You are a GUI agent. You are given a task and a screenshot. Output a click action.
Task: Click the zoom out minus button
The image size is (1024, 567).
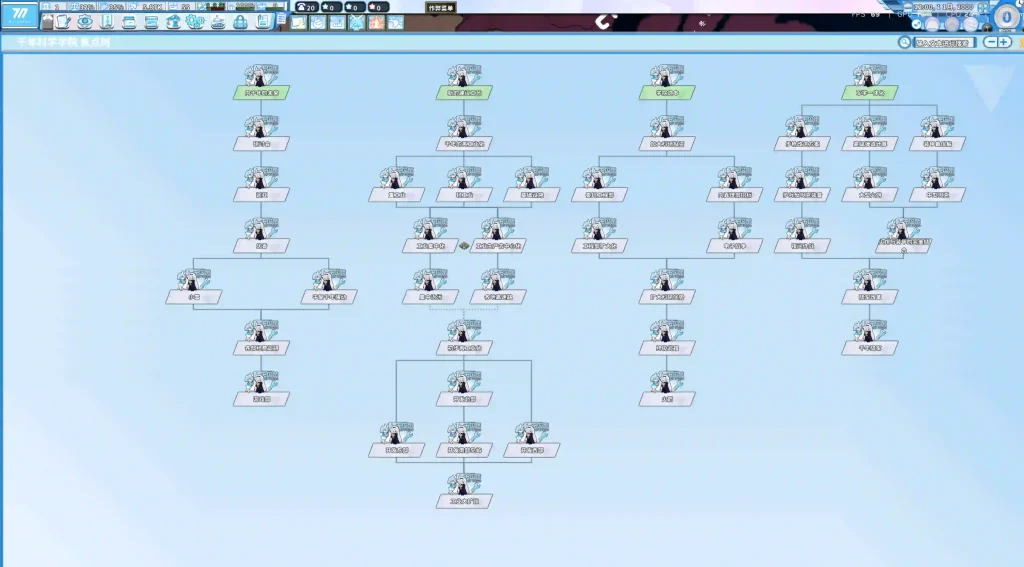pos(991,42)
